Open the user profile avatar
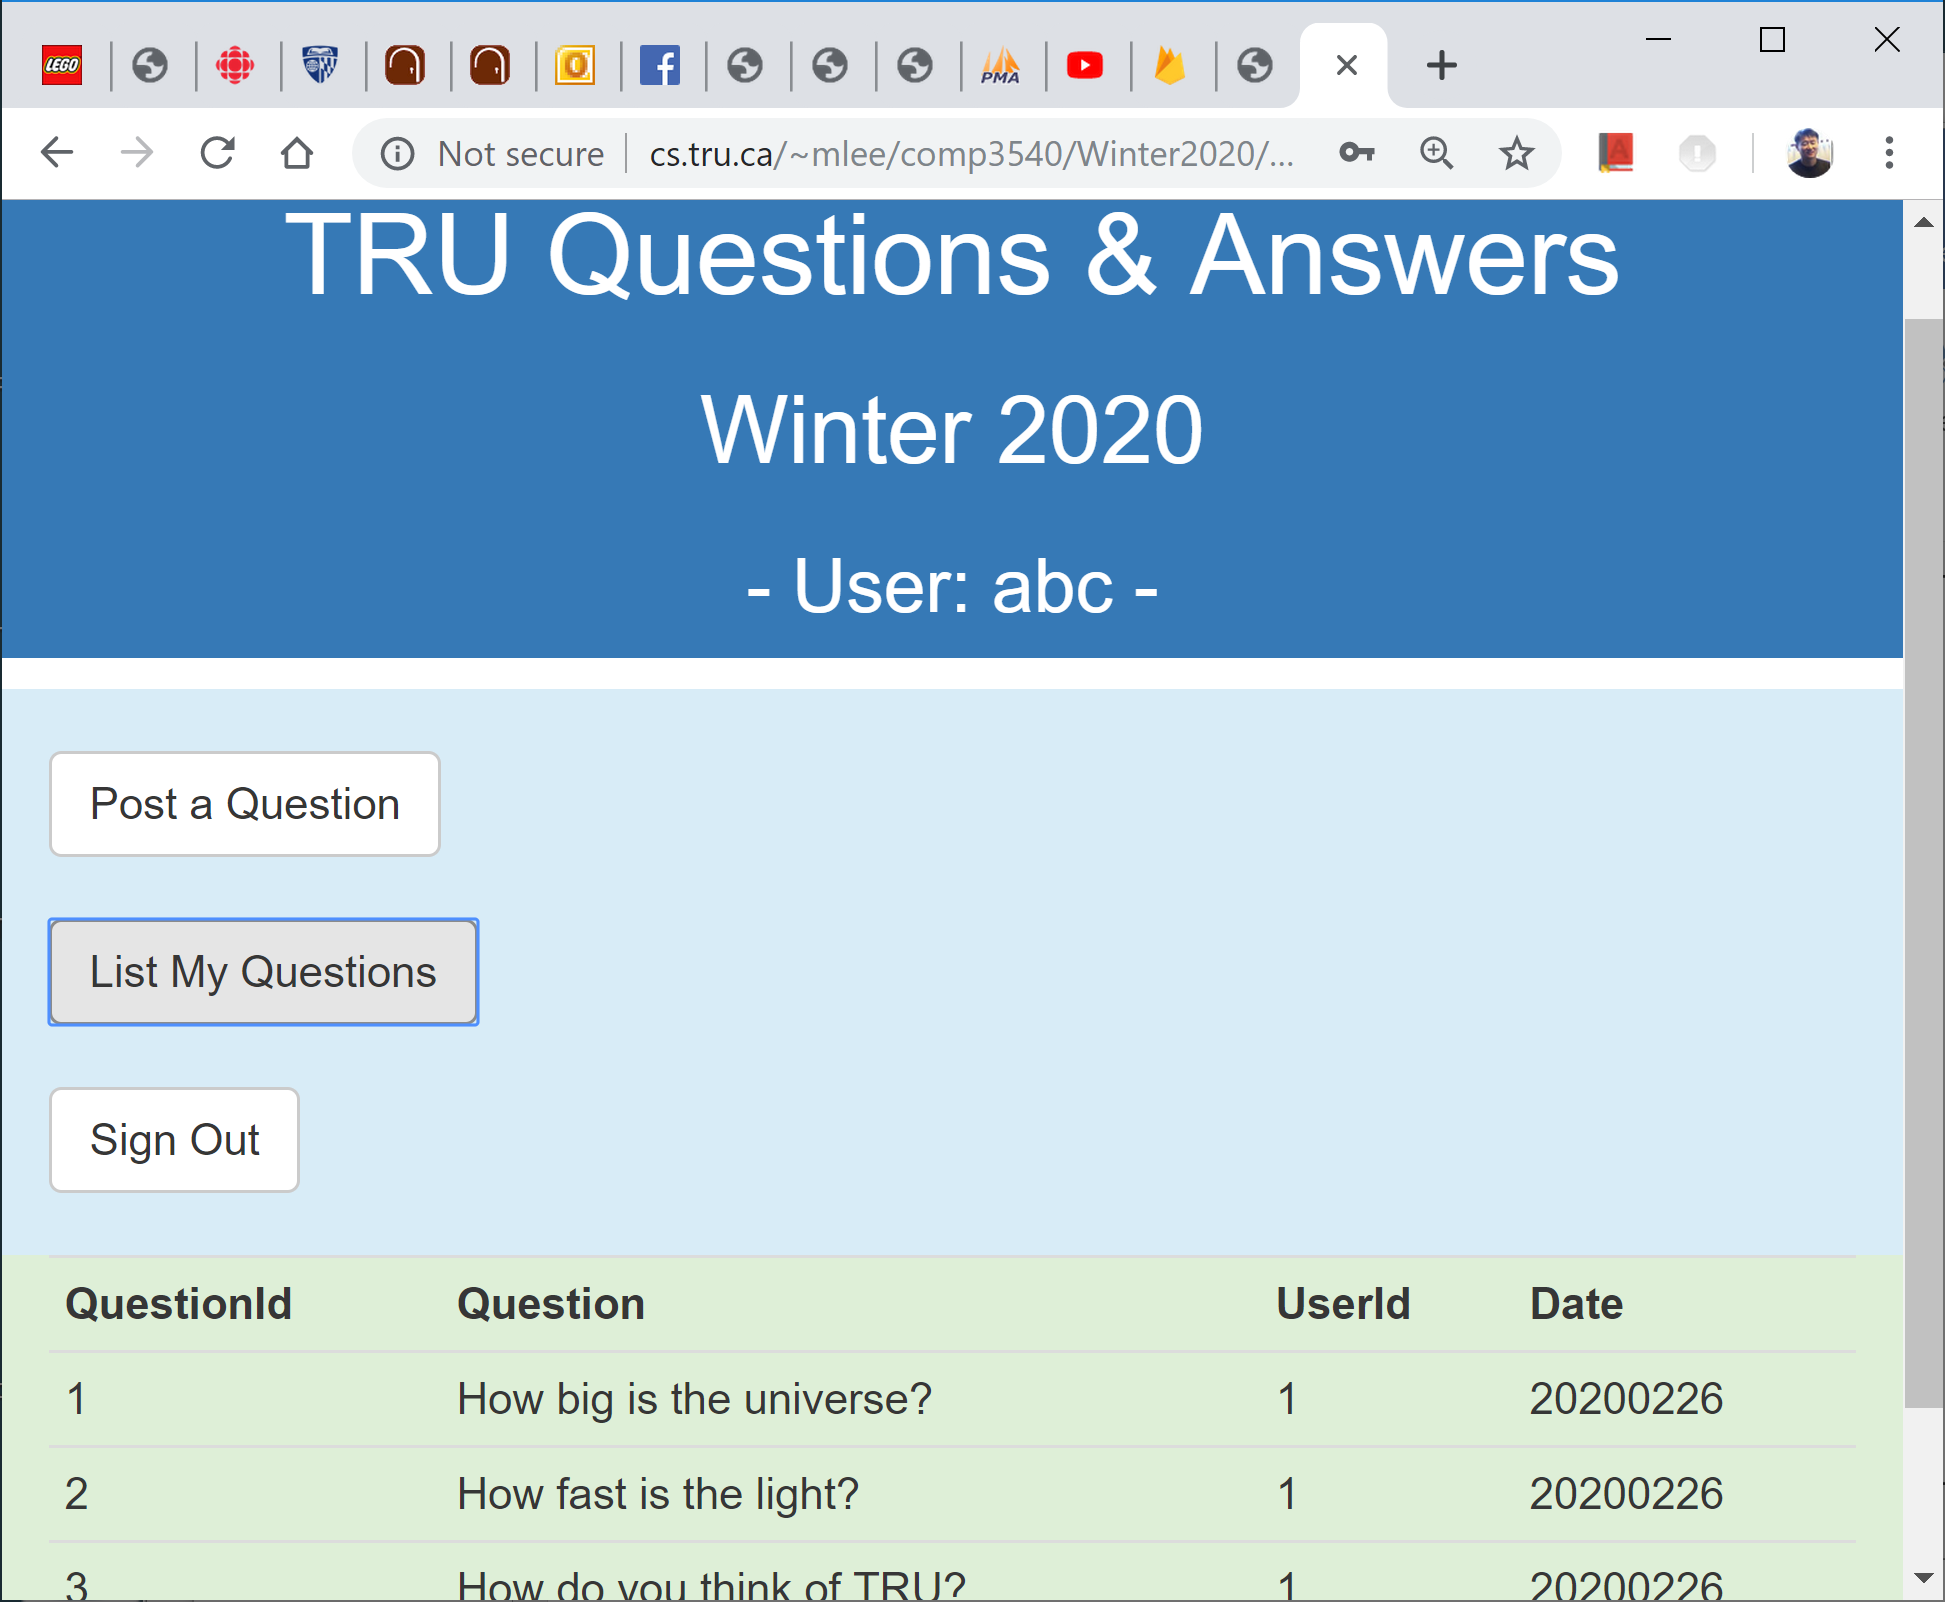This screenshot has height=1602, width=1945. point(1809,153)
